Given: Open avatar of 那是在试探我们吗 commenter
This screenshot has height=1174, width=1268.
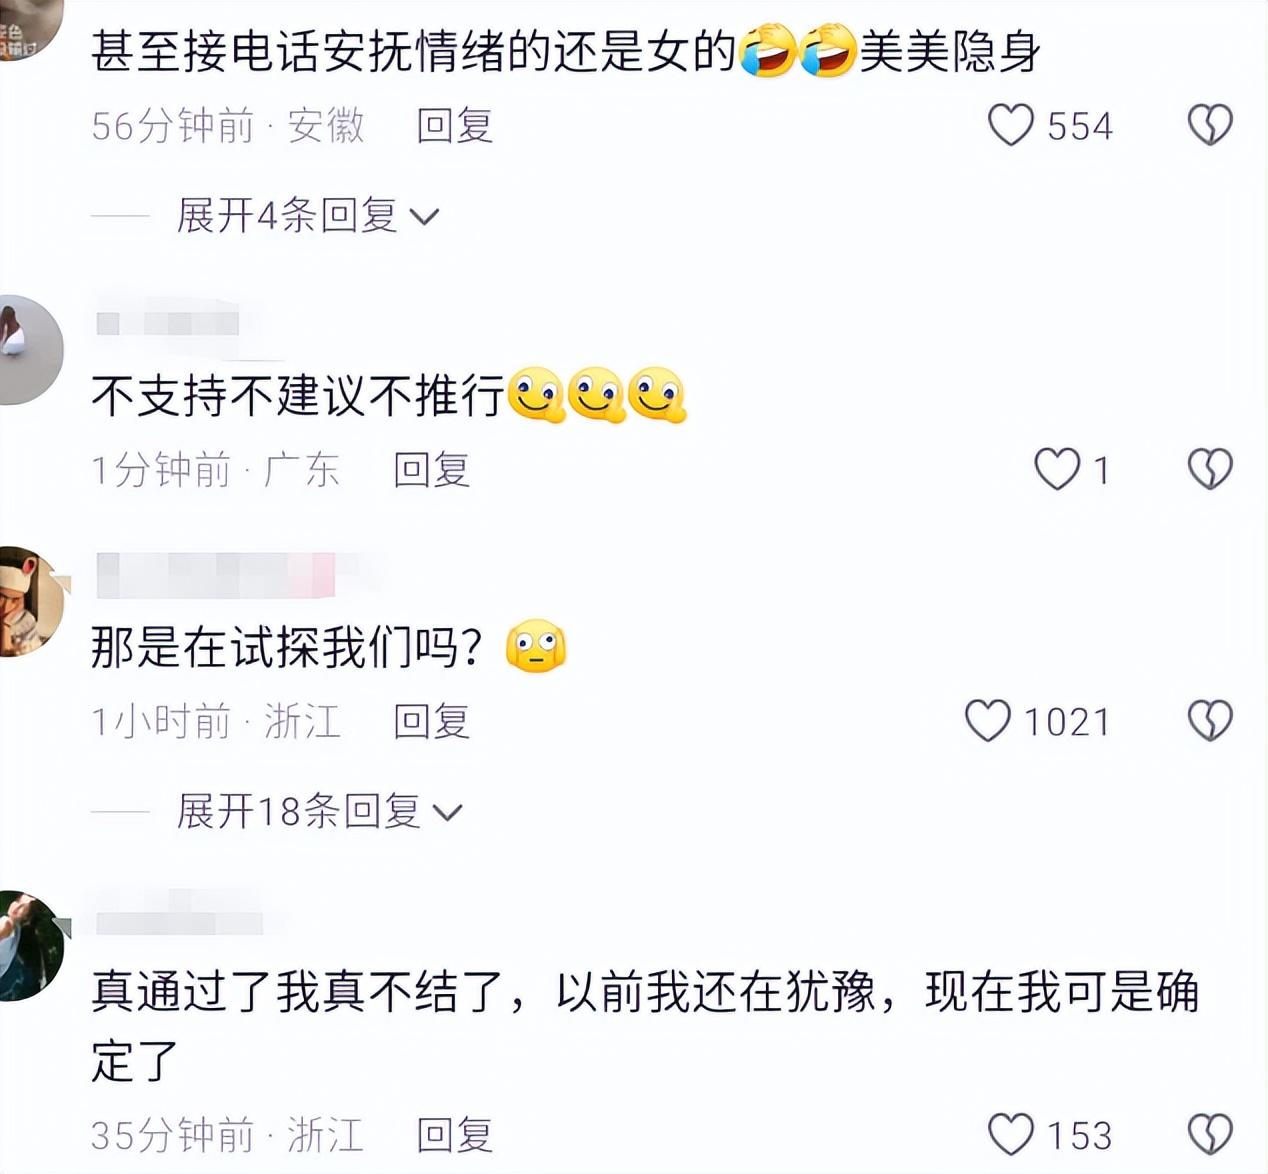Looking at the screenshot, I should pyautogui.click(x=32, y=602).
